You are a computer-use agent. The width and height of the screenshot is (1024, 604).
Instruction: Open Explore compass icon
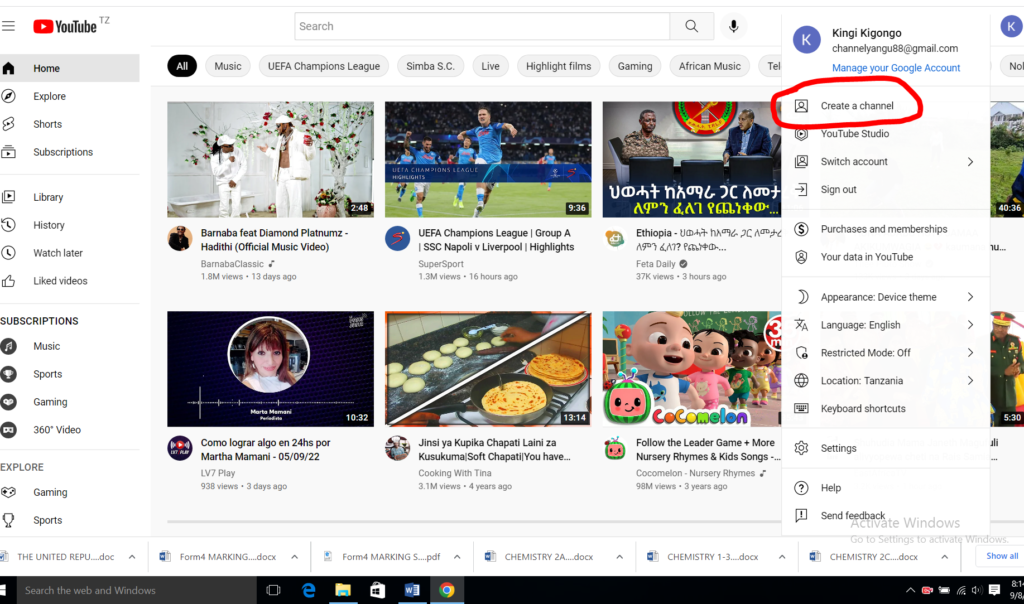click(x=8, y=96)
